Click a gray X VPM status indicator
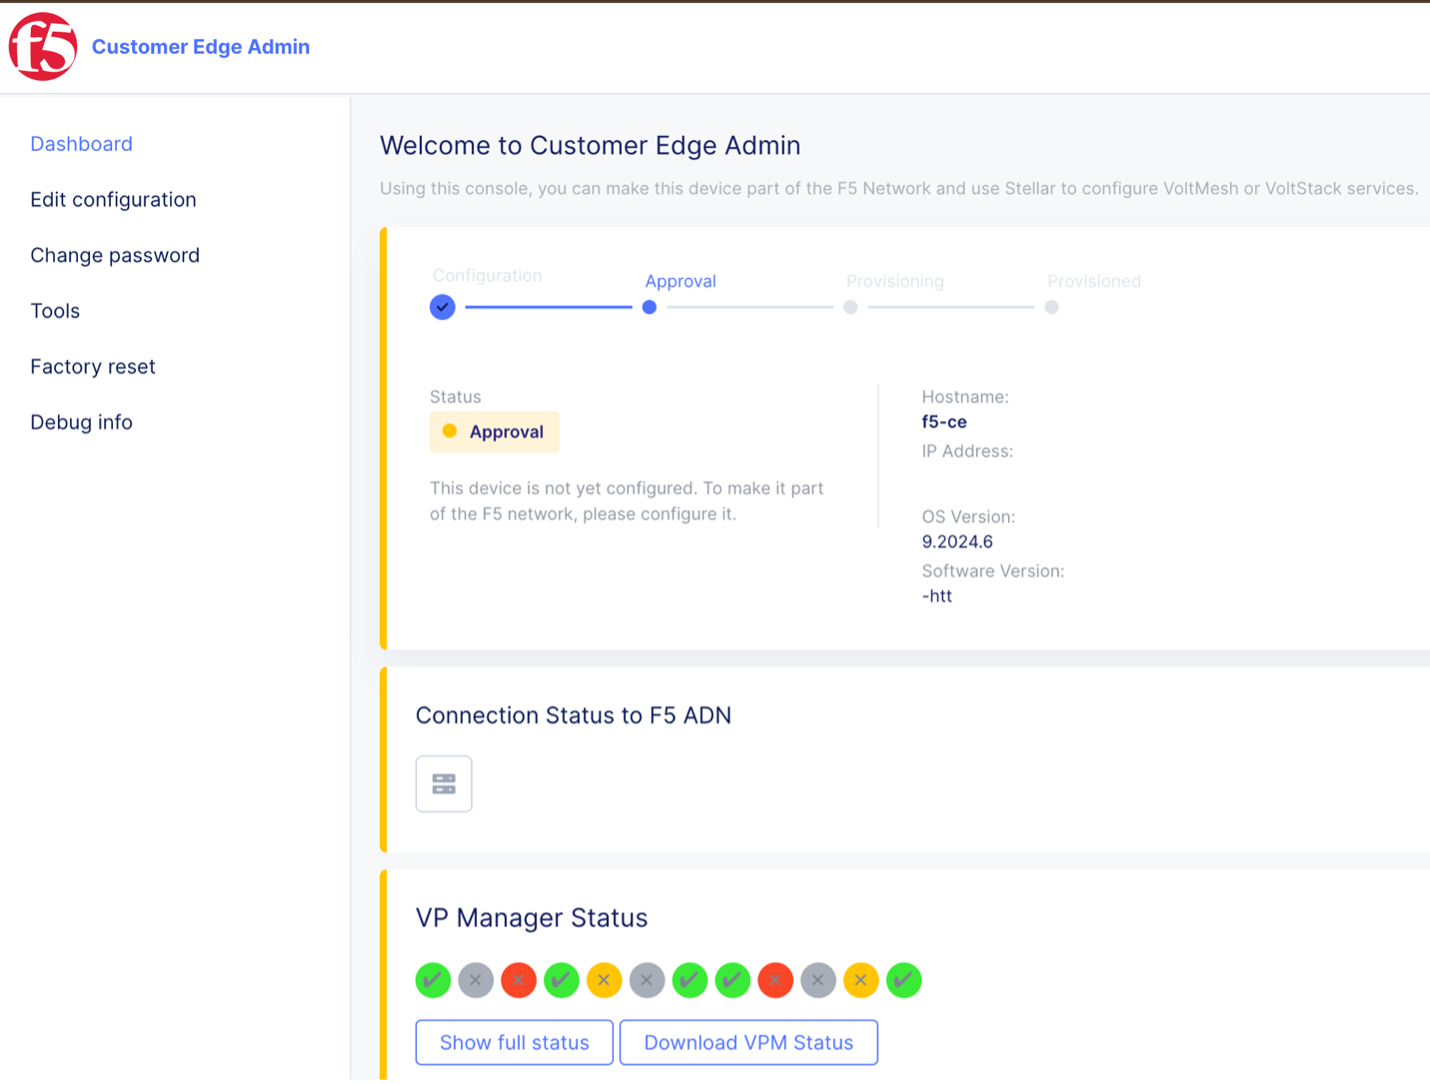 tap(475, 980)
